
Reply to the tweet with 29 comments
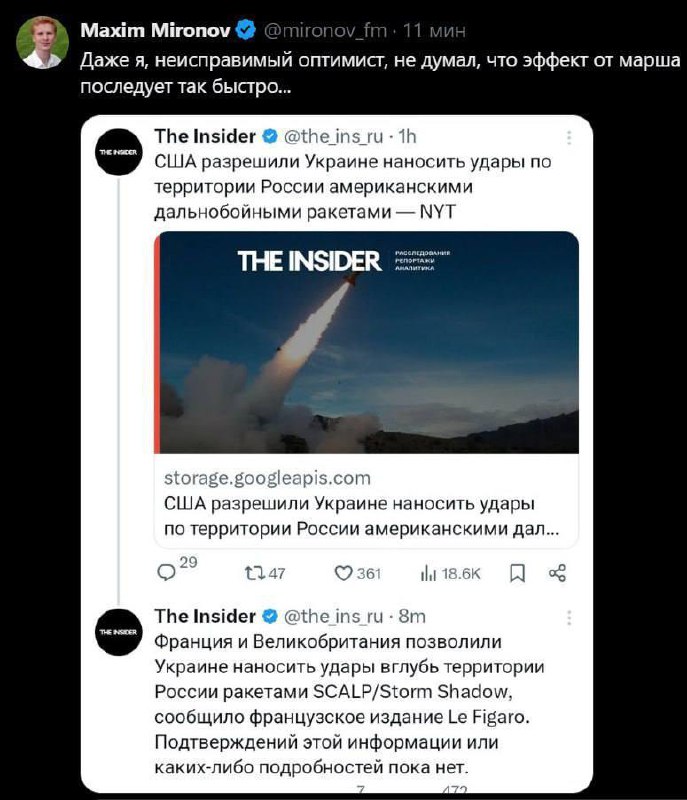coord(176,570)
